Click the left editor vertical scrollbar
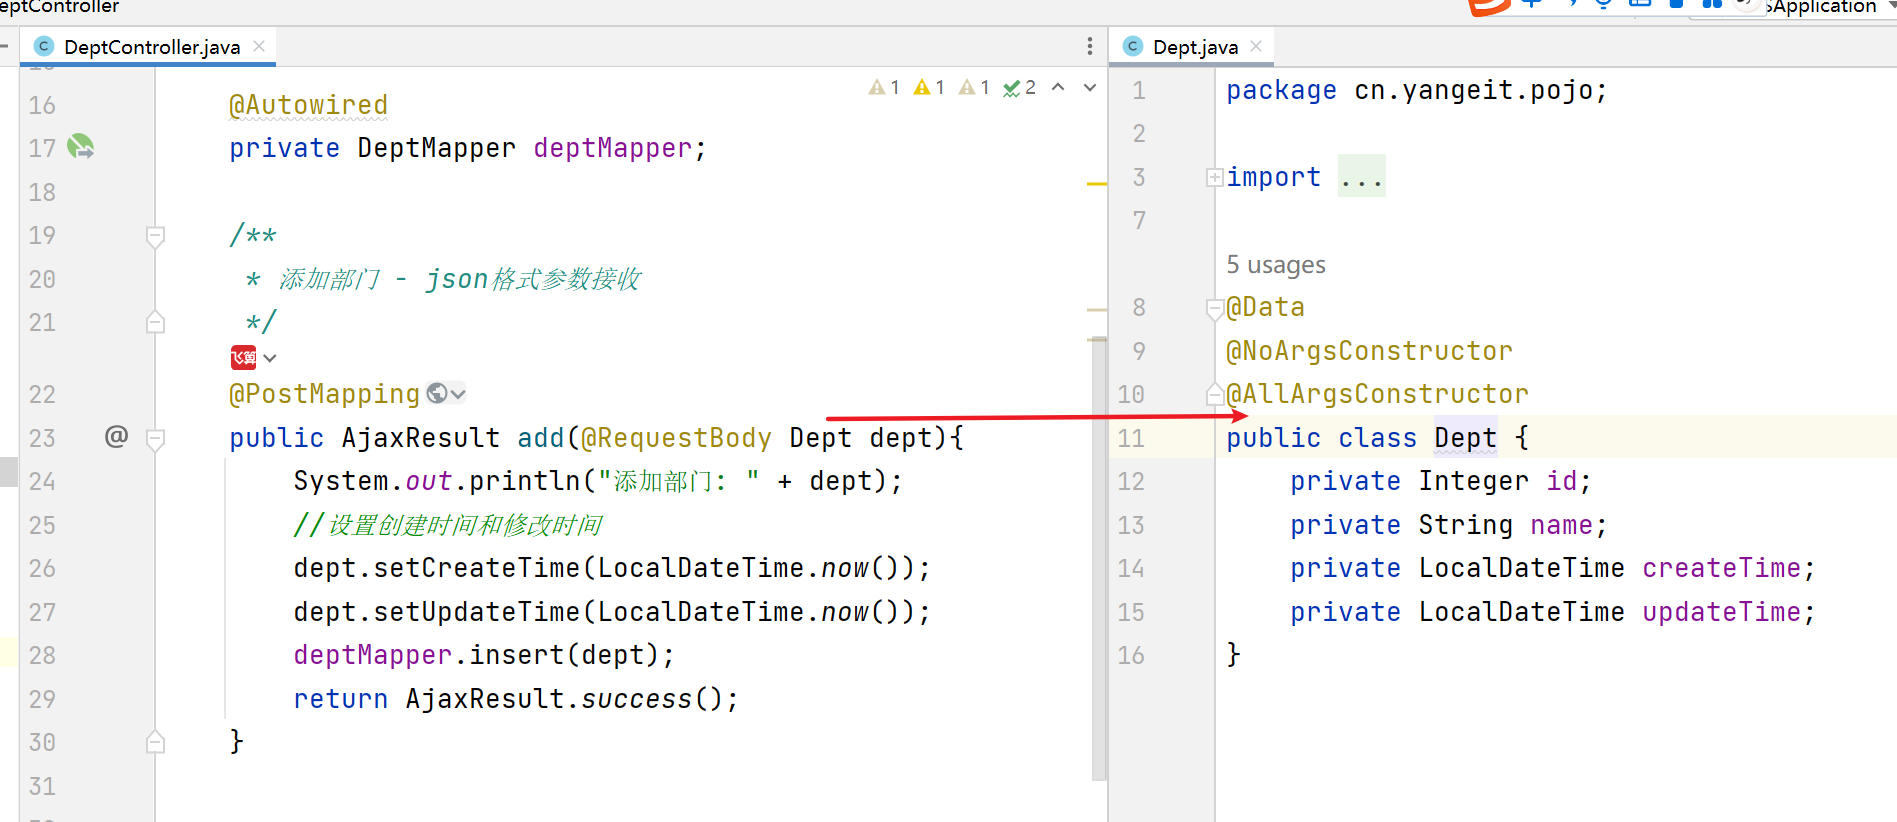Image resolution: width=1897 pixels, height=822 pixels. [1099, 560]
